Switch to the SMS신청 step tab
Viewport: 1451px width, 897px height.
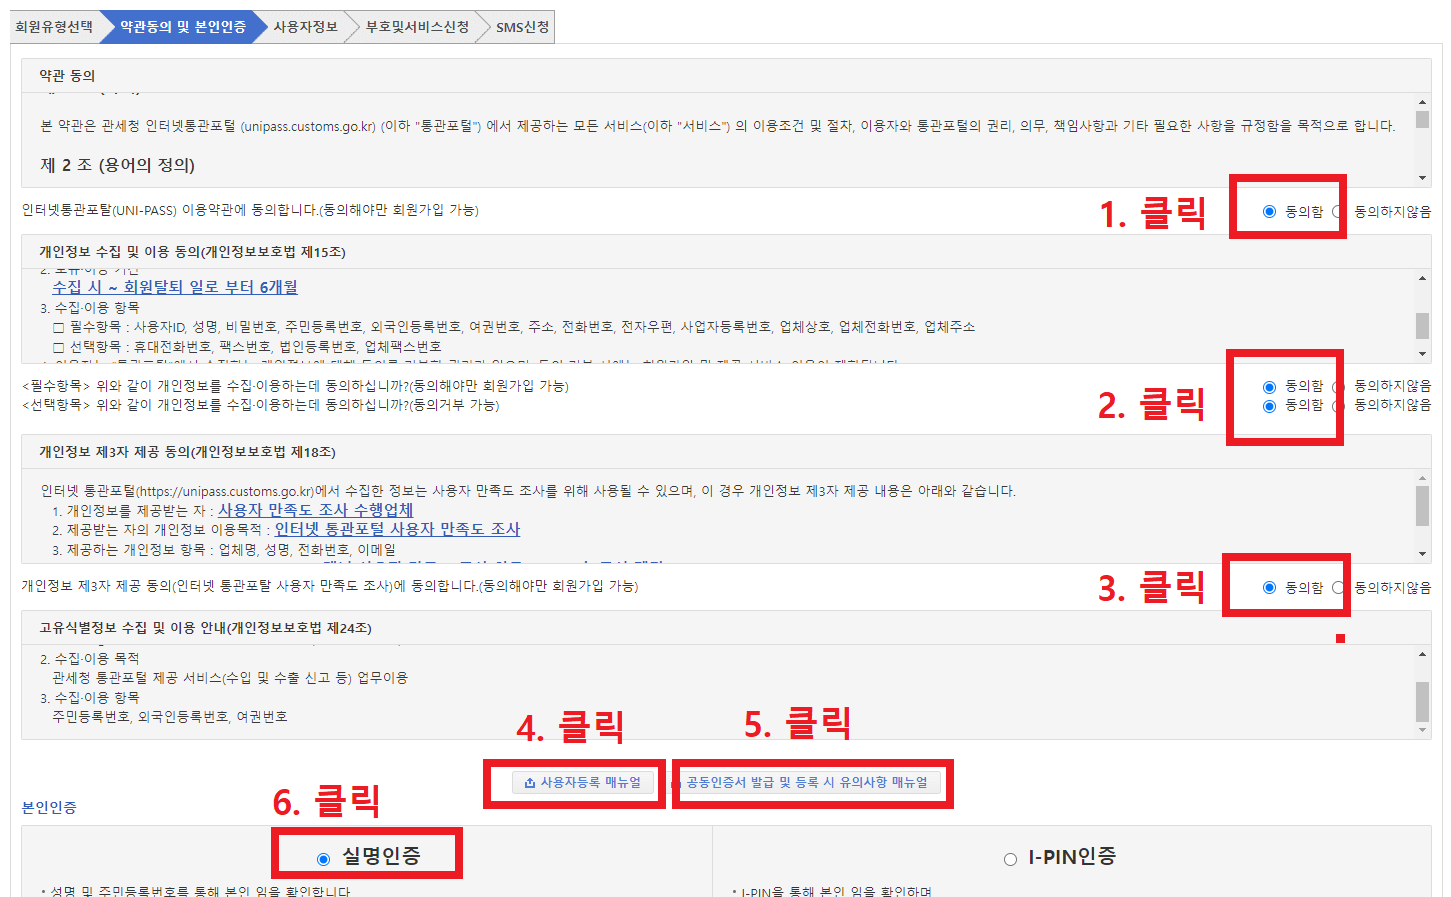pyautogui.click(x=522, y=27)
